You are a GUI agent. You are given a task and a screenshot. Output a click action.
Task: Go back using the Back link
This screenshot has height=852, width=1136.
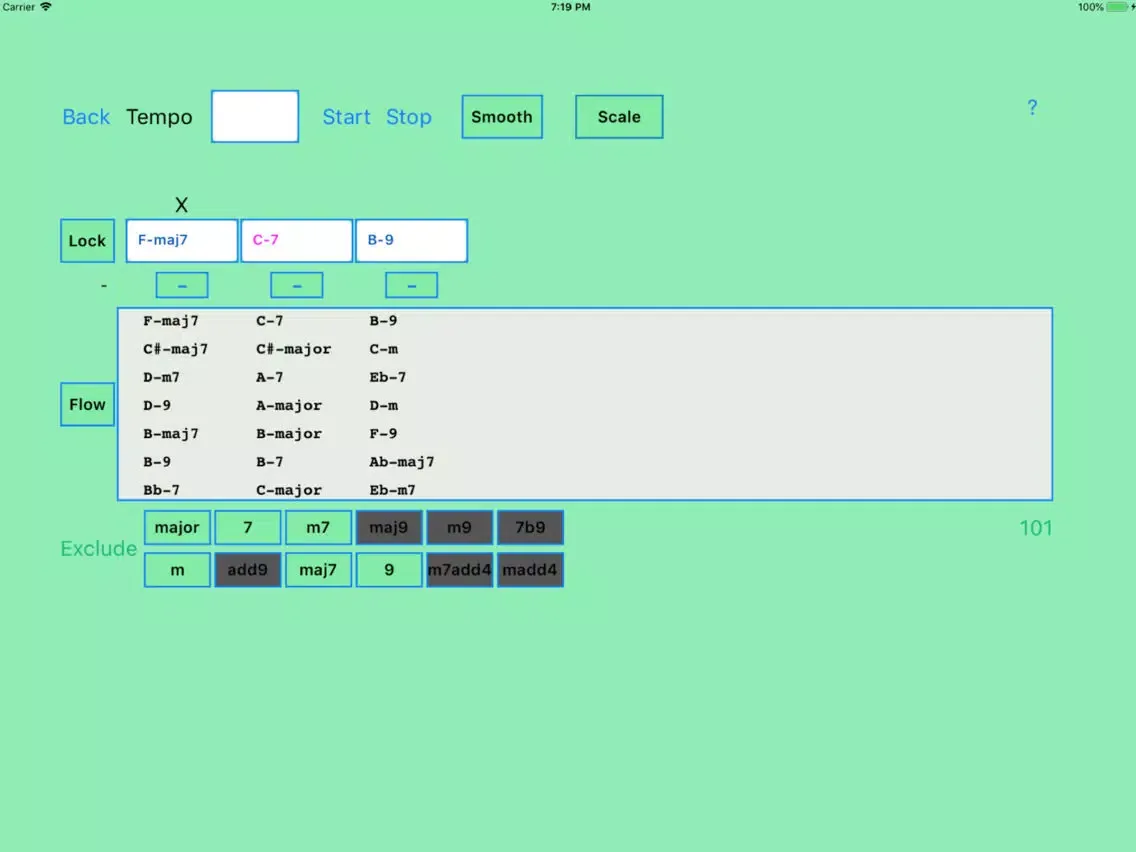pos(85,117)
